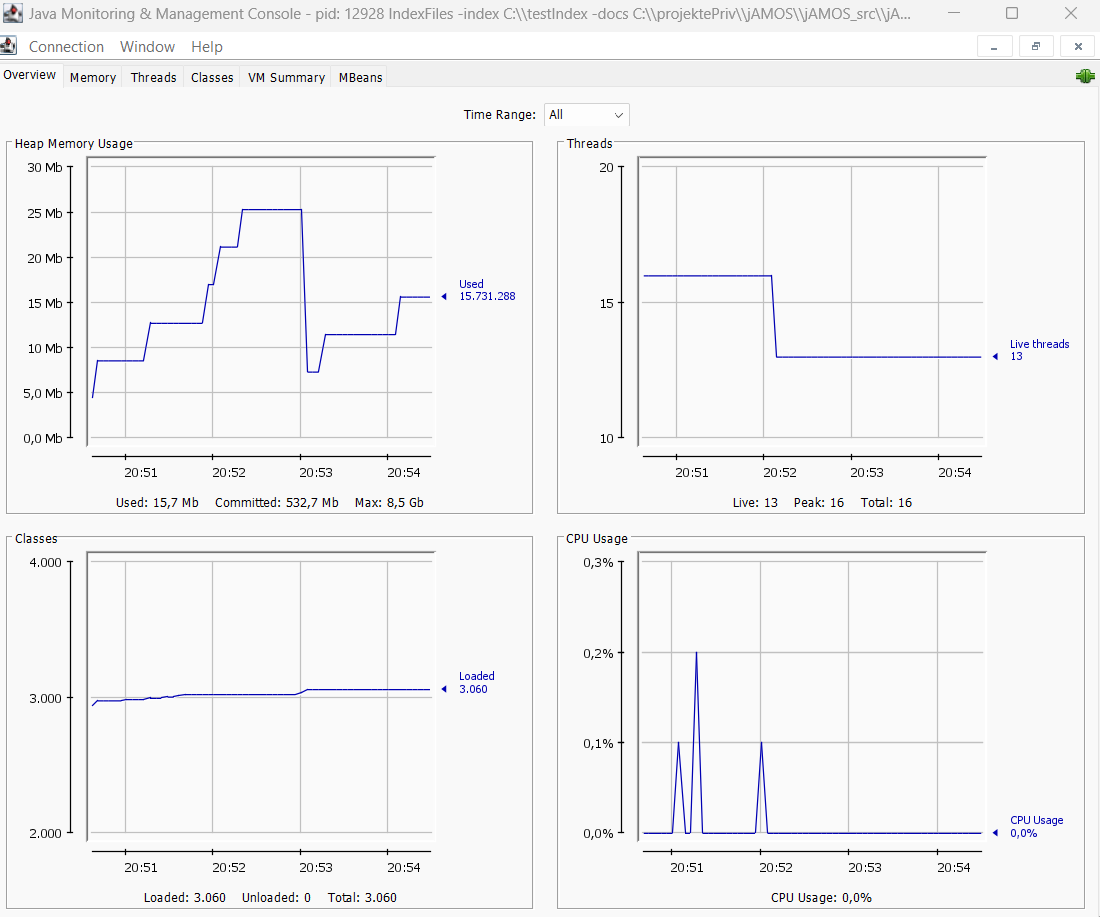Screen dimensions: 1100x917
Task: Switch to the Memory tab
Action: 92,77
